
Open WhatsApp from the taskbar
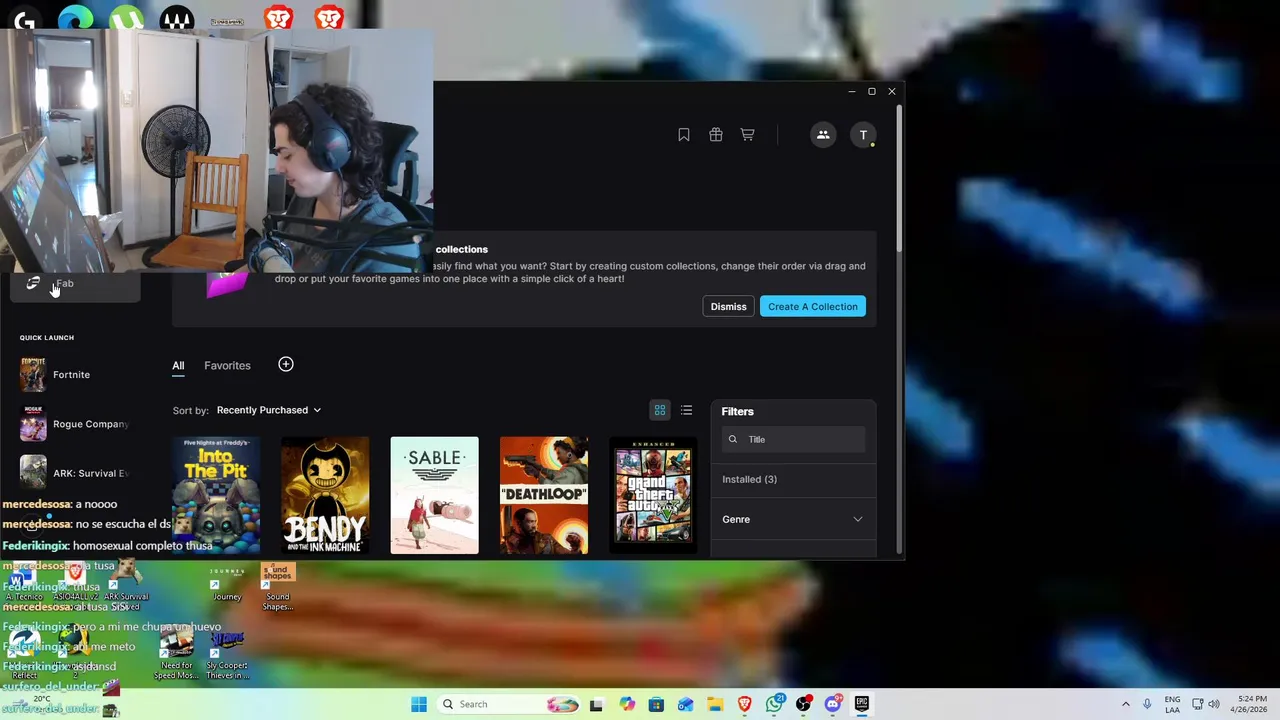point(774,704)
